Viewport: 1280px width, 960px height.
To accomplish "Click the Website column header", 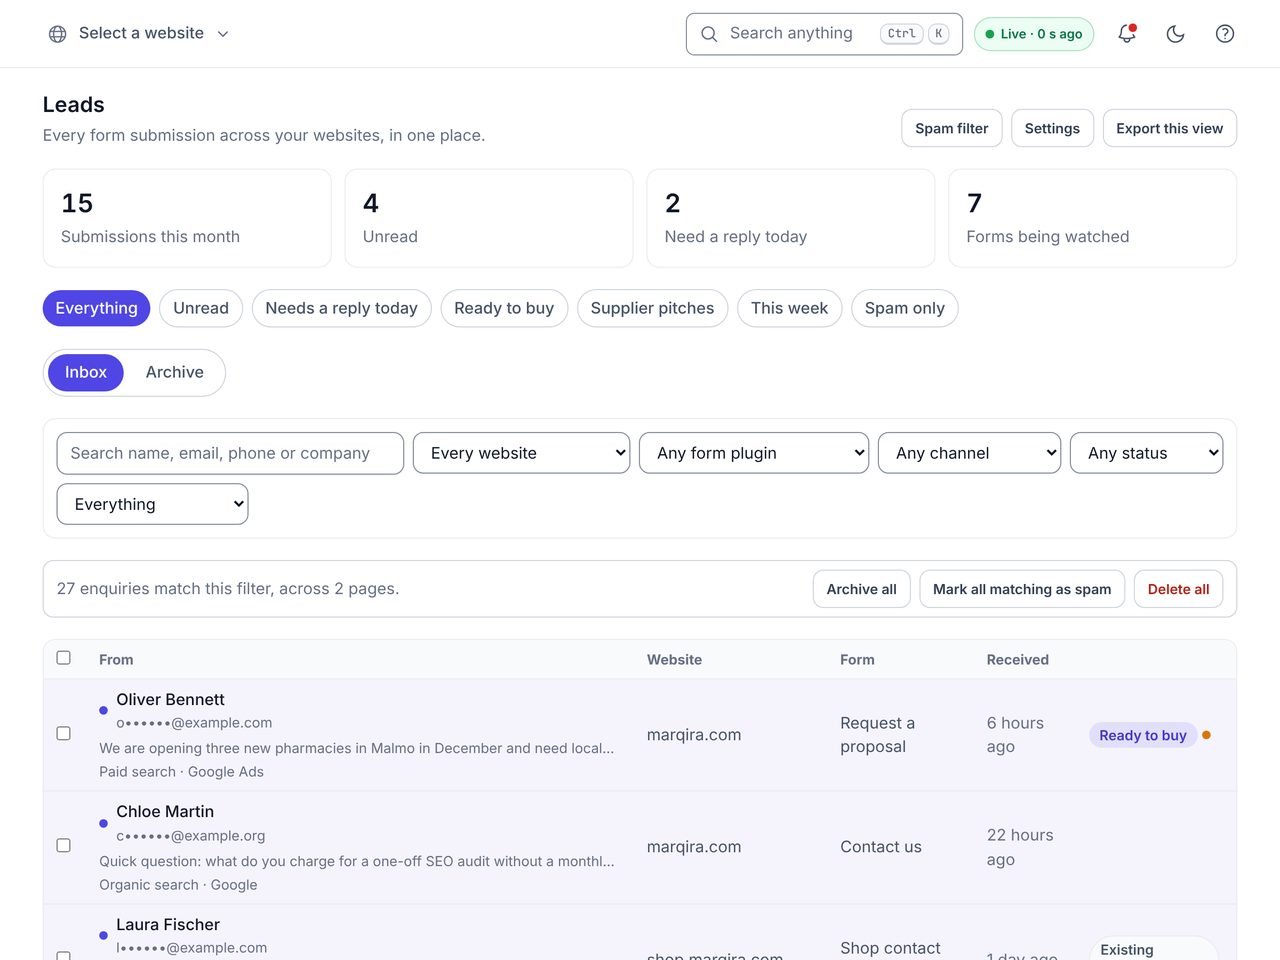I will (674, 659).
